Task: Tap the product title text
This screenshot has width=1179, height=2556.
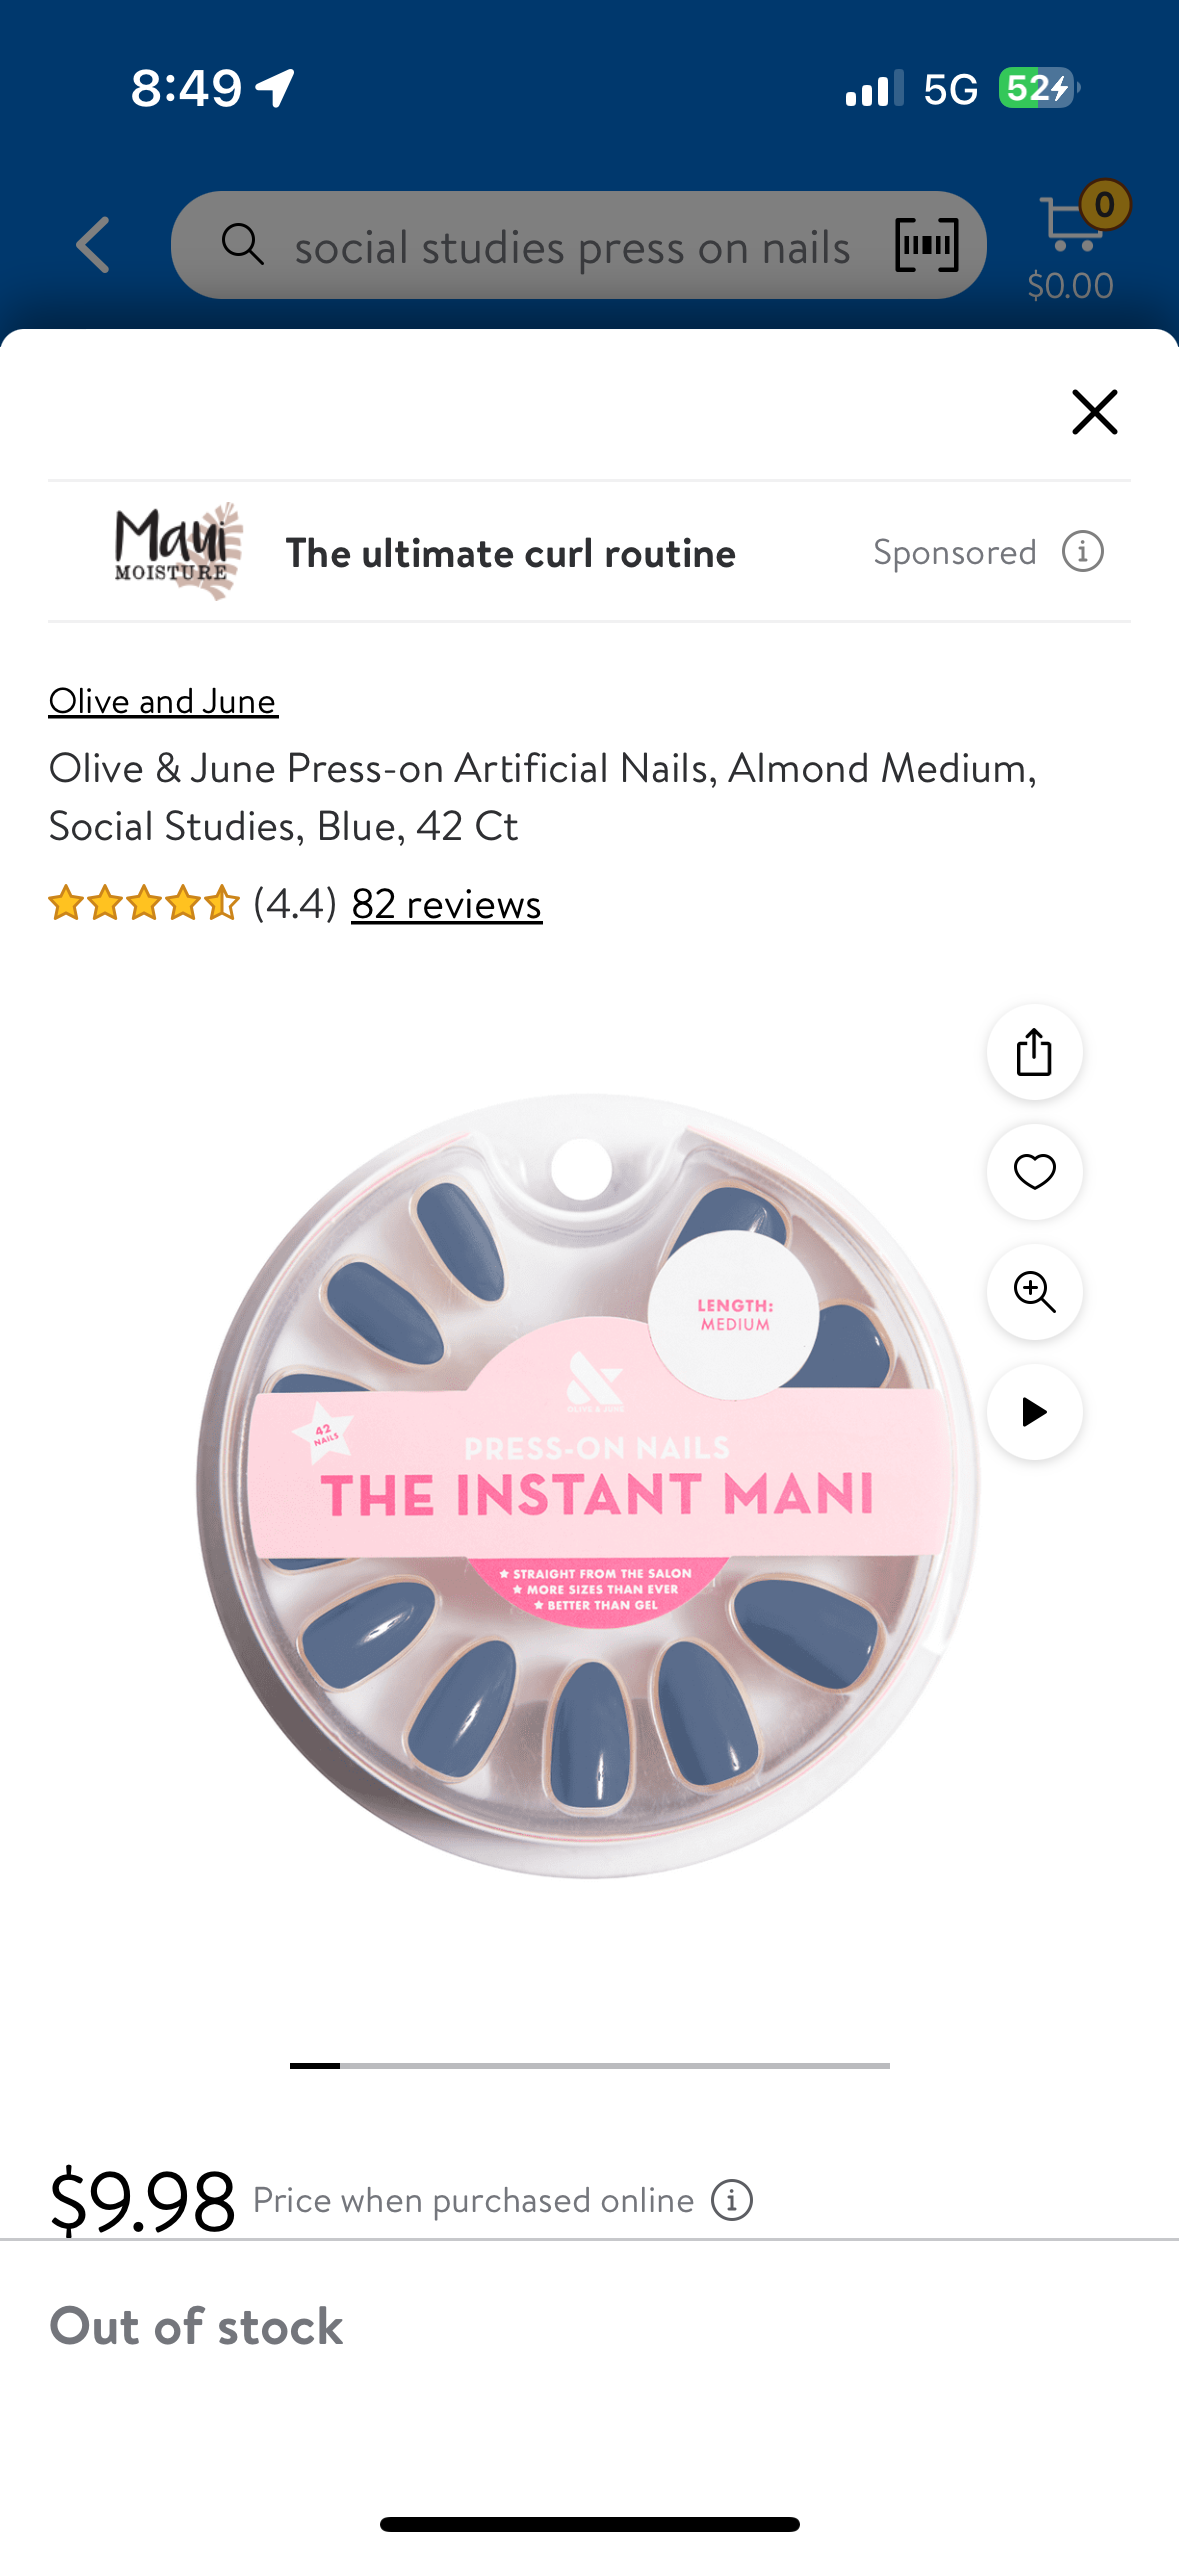Action: [x=543, y=797]
